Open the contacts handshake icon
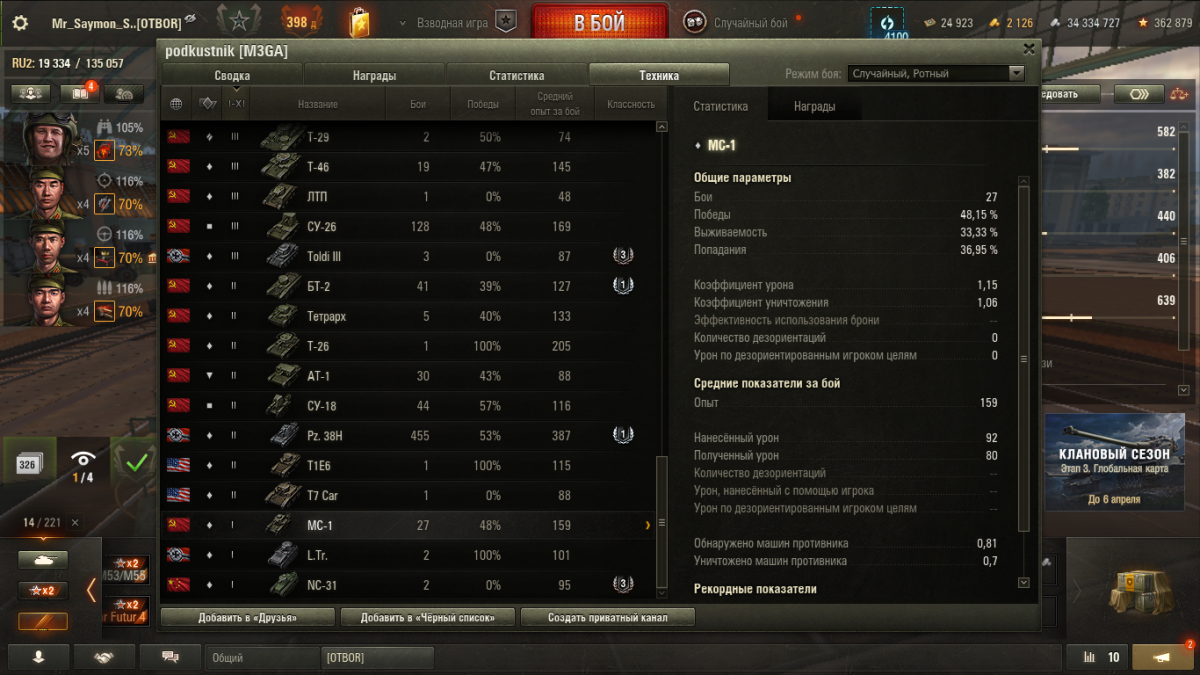1200x675 pixels. 101,657
